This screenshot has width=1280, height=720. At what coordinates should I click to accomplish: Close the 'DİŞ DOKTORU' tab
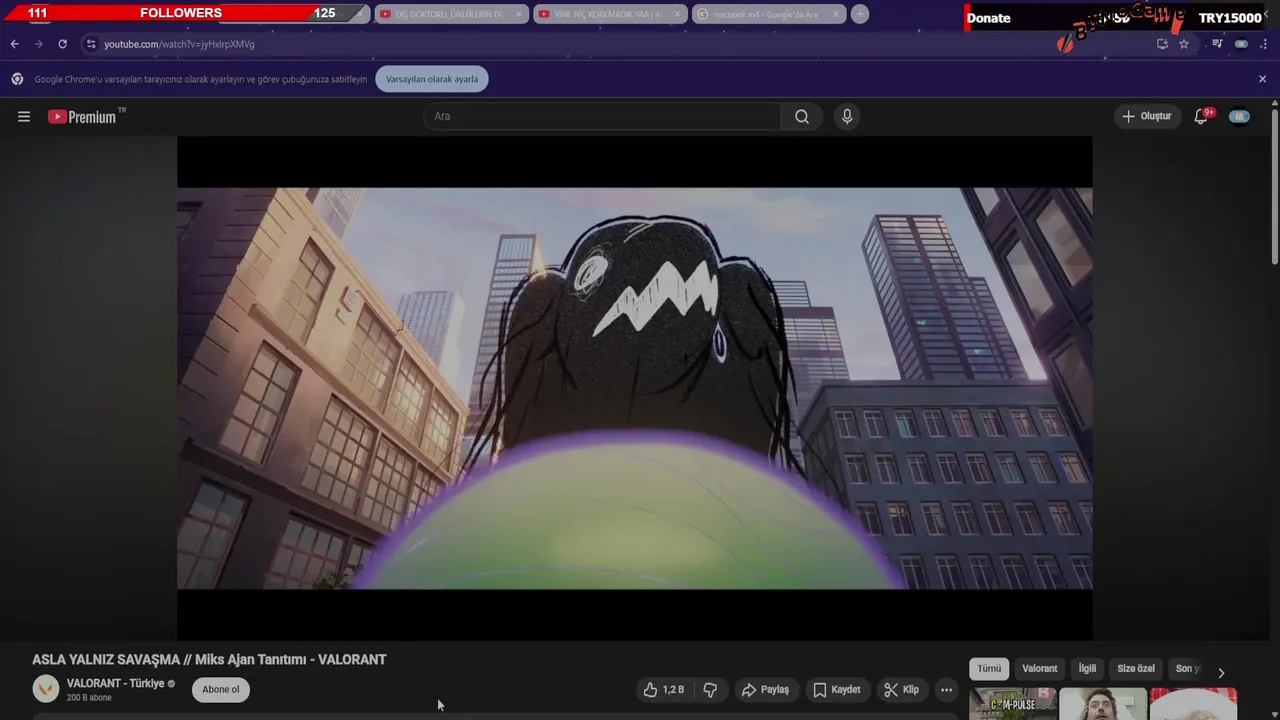coord(518,14)
